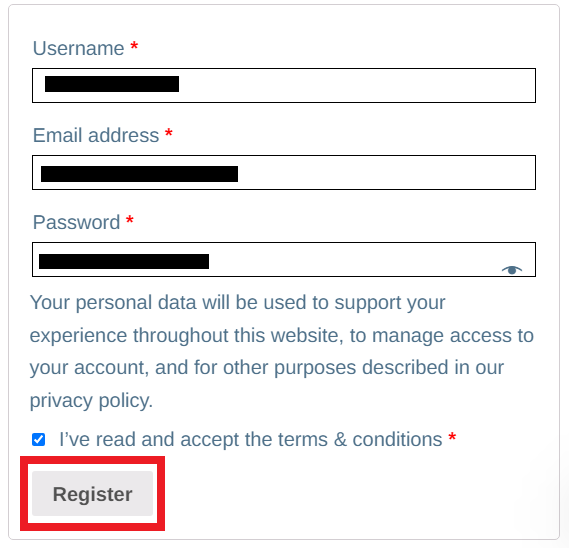Click the Username field label
The width and height of the screenshot is (569, 548).
[x=78, y=48]
